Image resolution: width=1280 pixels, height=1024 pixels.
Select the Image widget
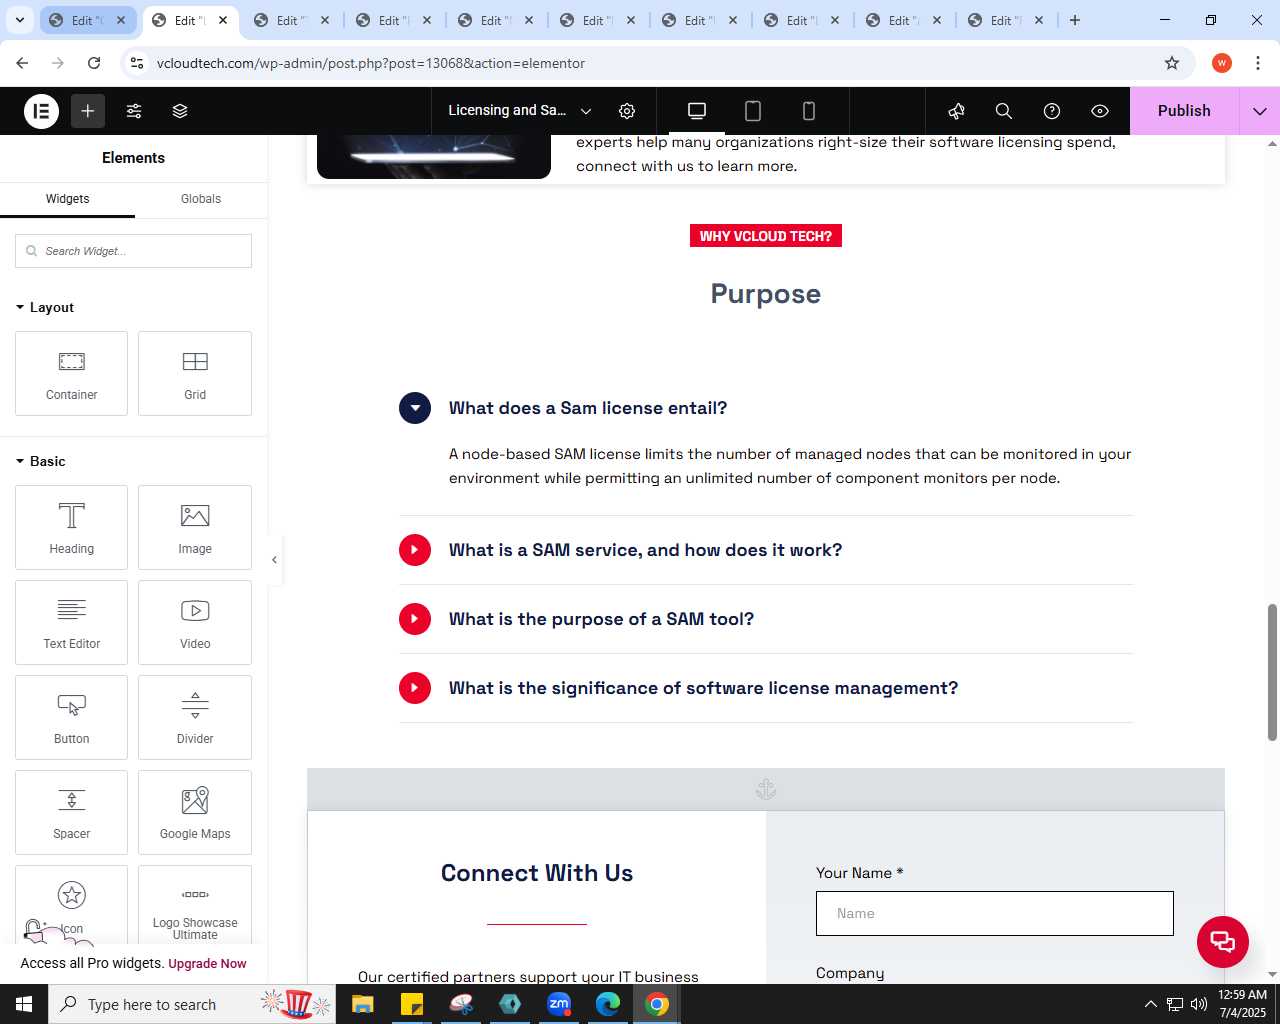click(195, 527)
